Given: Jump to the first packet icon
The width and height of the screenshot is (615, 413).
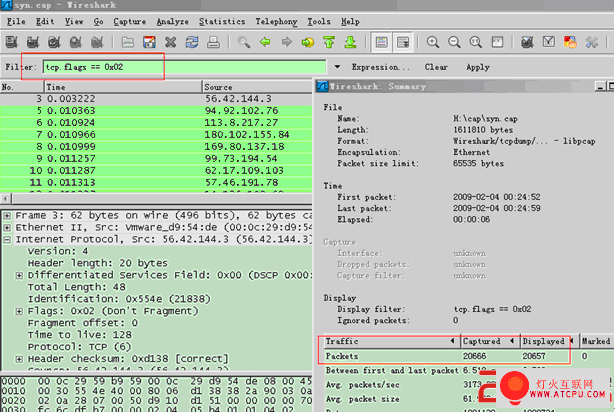Looking at the screenshot, I should pyautogui.click(x=329, y=42).
